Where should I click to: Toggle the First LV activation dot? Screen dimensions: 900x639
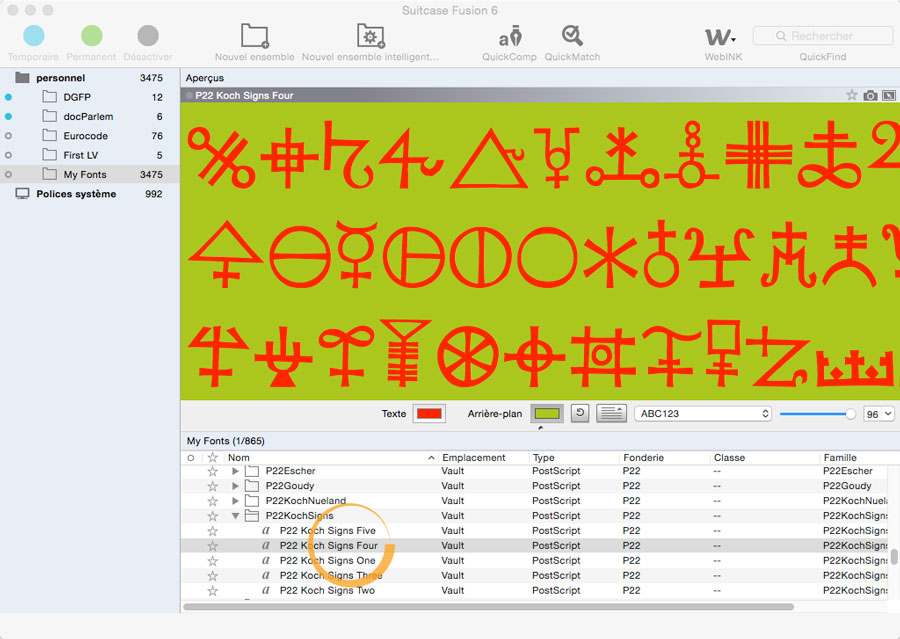click(x=8, y=155)
